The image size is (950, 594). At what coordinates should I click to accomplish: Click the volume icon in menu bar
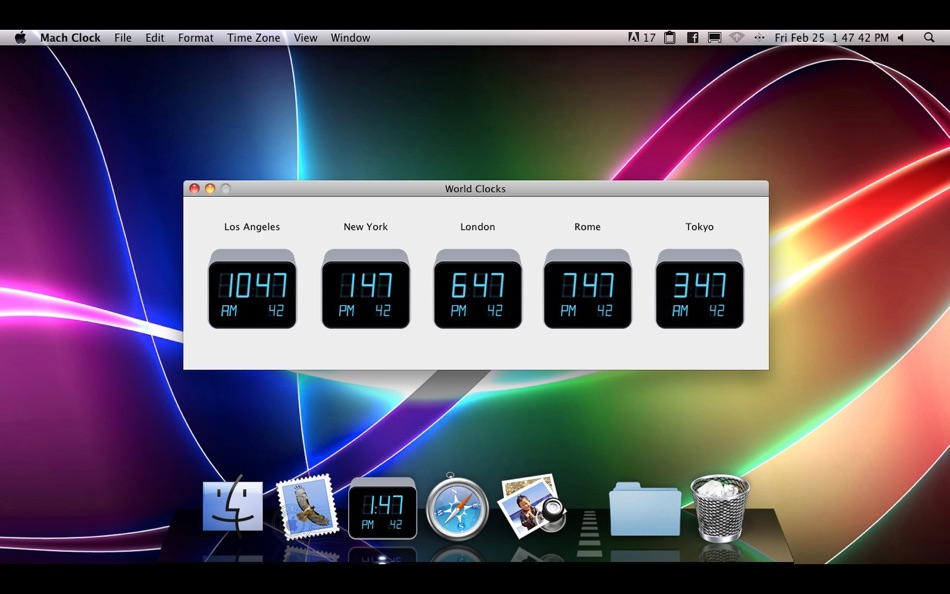[x=902, y=38]
